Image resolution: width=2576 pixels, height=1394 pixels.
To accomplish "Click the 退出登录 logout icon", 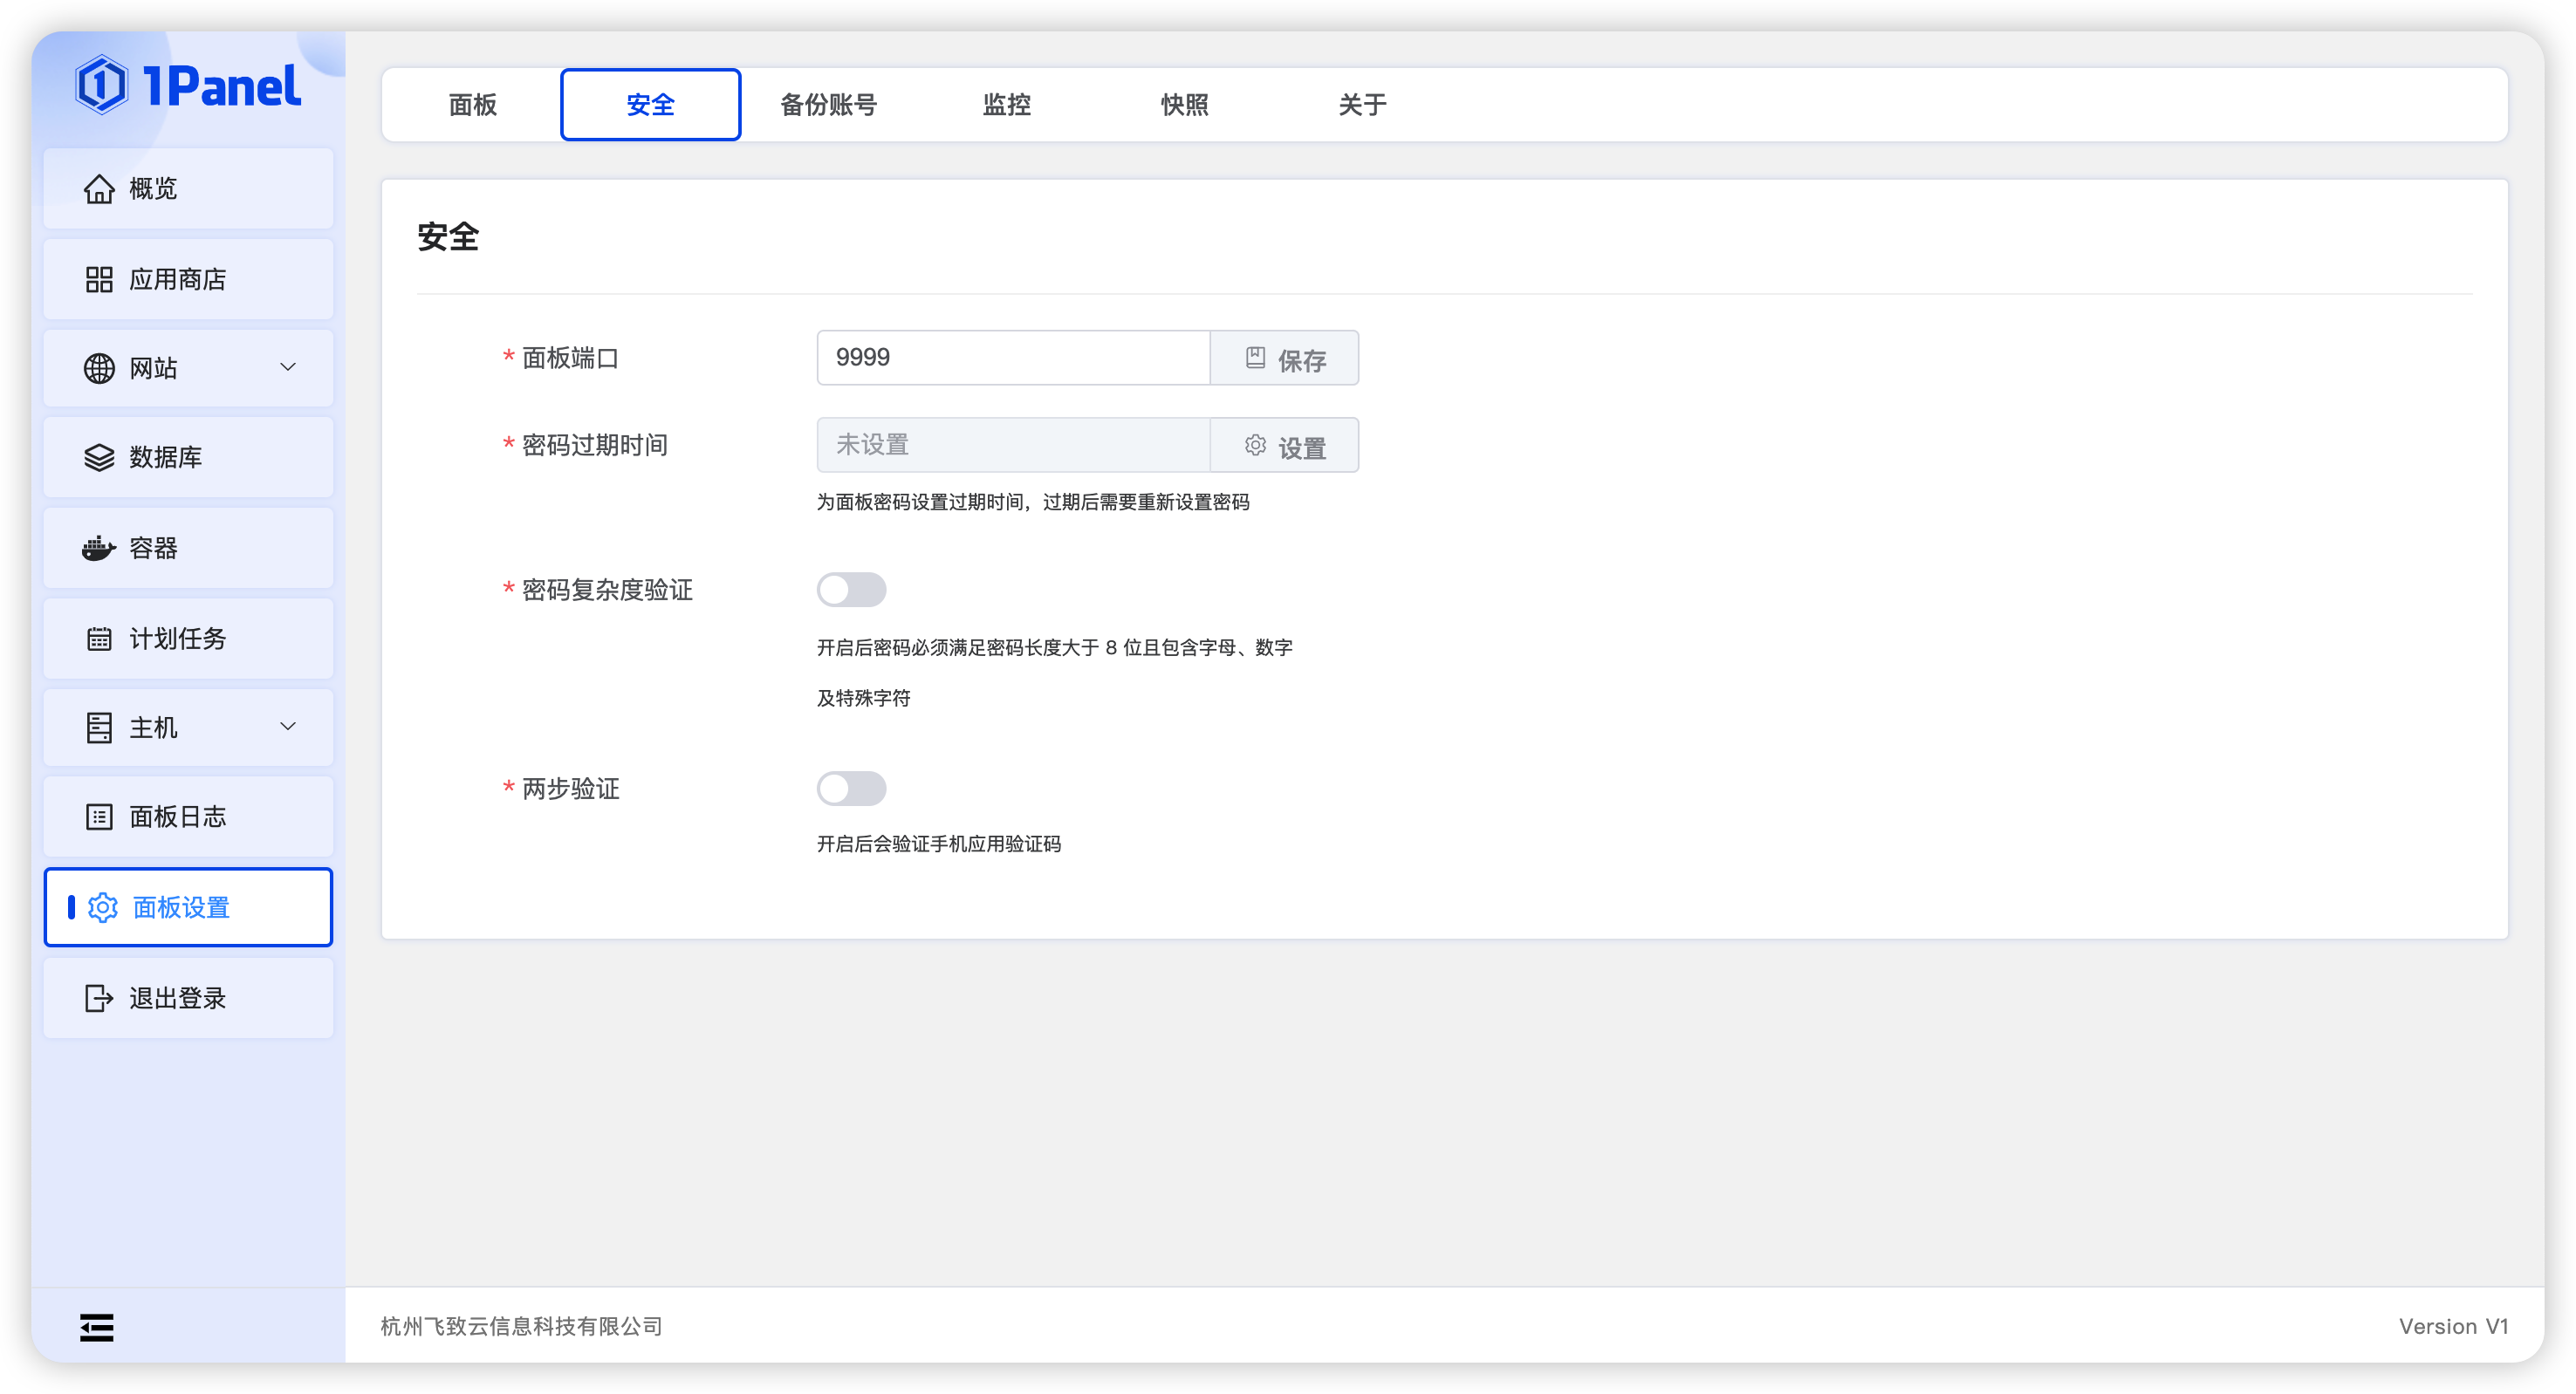I will [x=97, y=998].
